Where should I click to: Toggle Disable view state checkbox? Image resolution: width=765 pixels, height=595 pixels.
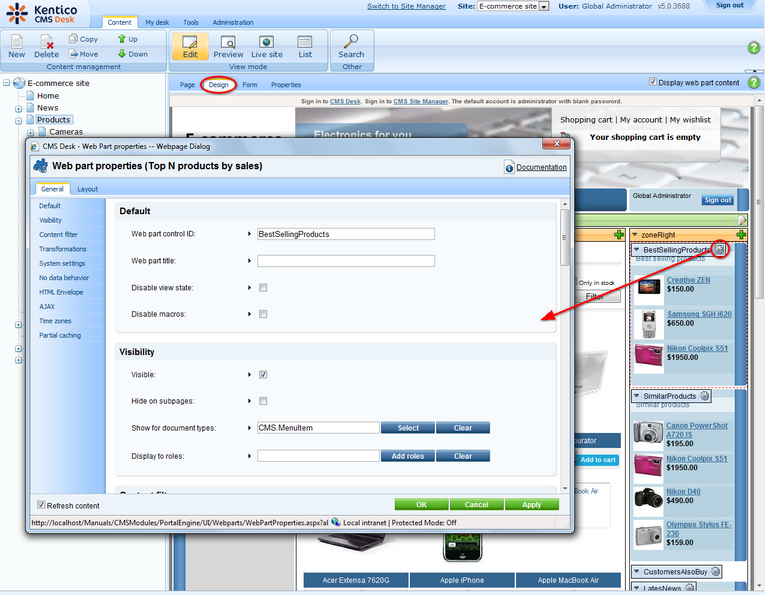point(263,288)
